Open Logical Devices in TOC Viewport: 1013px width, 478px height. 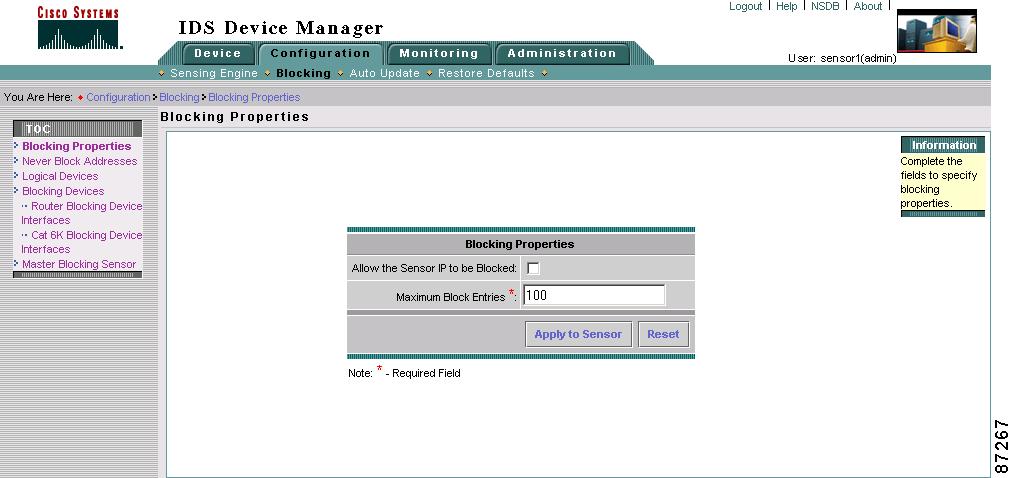click(x=60, y=176)
